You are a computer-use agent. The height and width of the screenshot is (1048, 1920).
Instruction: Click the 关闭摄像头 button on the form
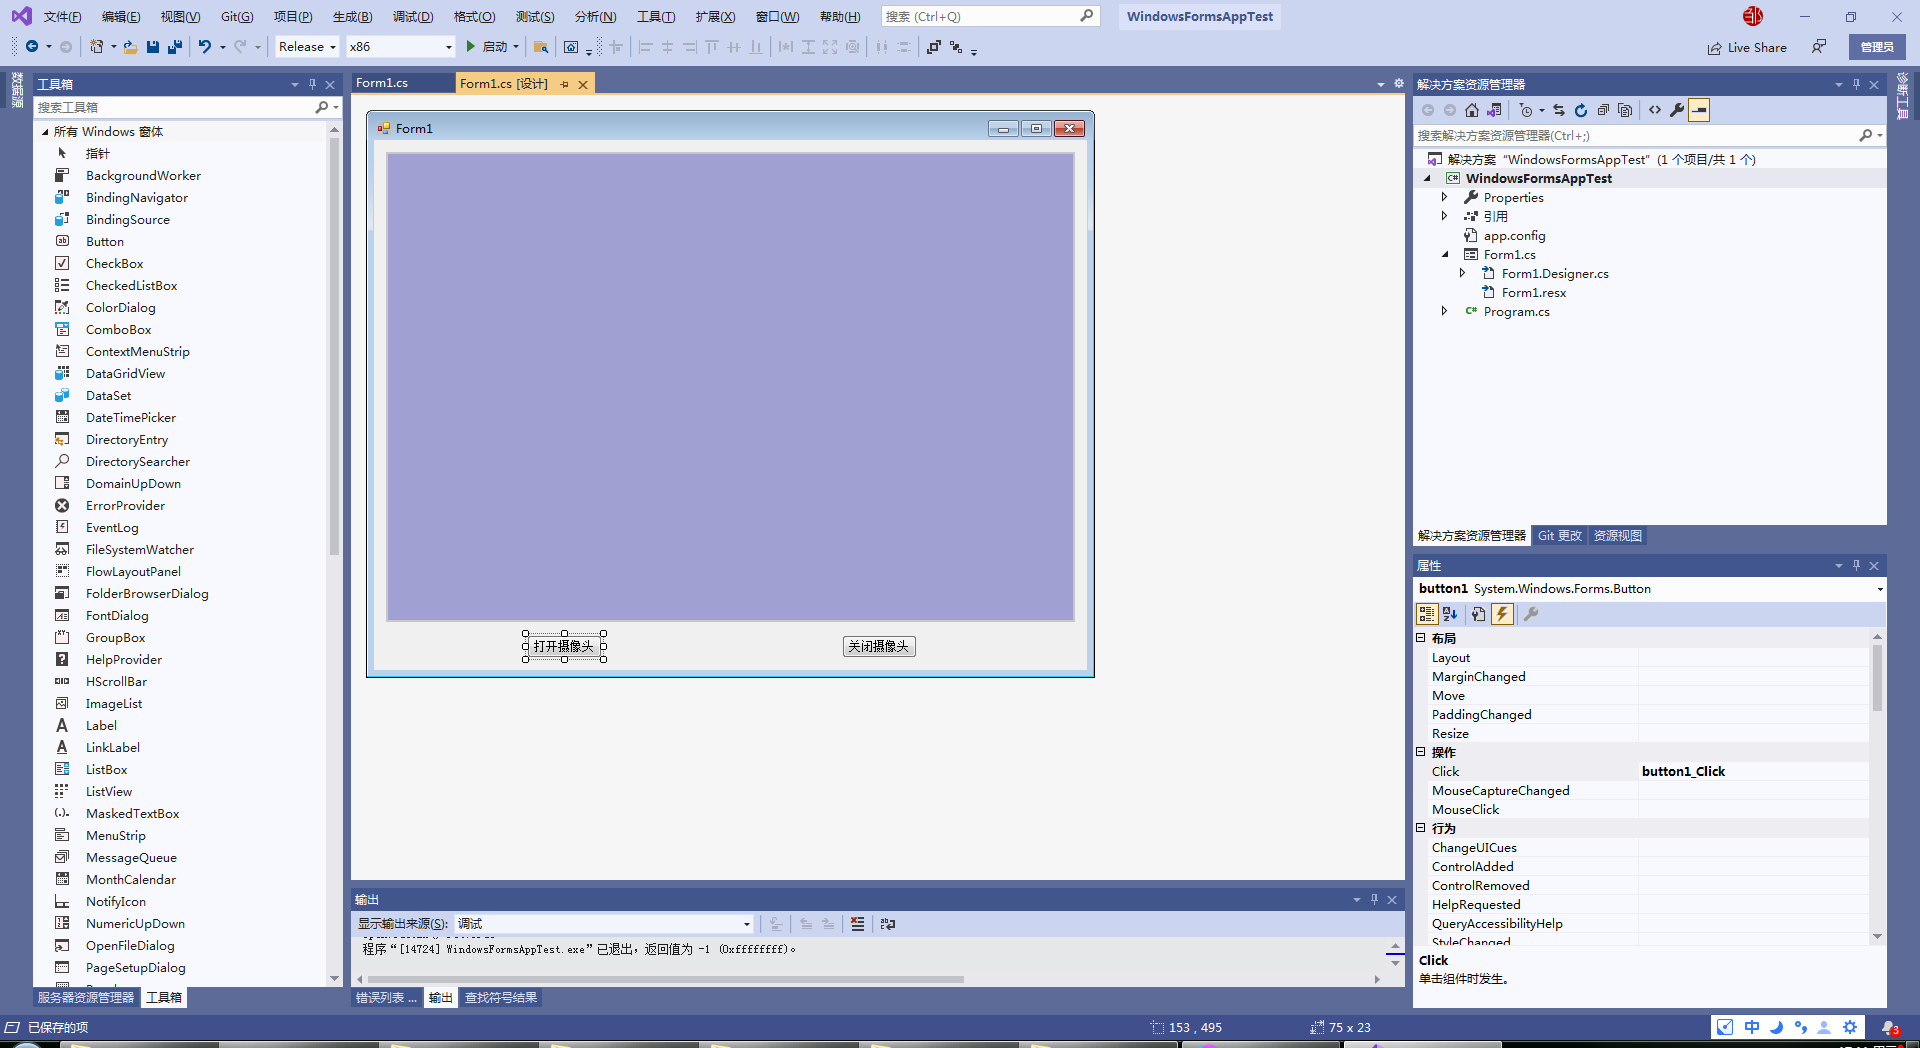879,647
